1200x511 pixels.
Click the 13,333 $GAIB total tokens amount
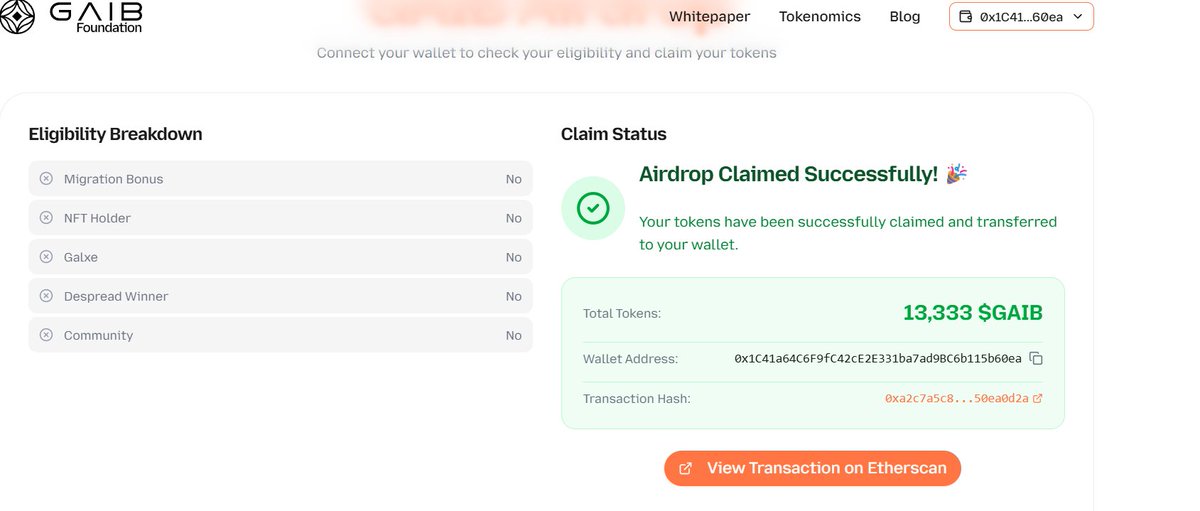point(972,313)
